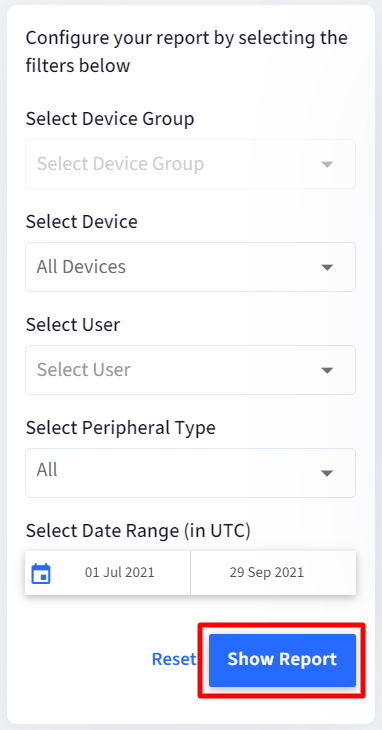Click the Select Device label
Image resolution: width=382 pixels, height=730 pixels.
point(81,222)
